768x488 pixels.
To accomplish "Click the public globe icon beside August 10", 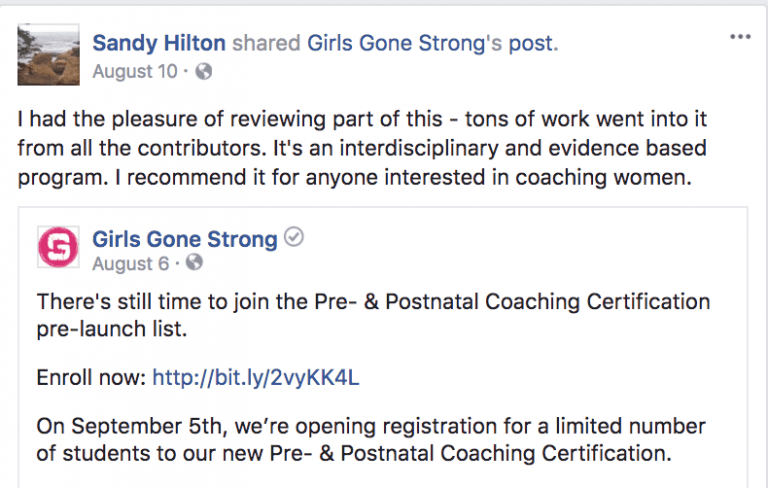I will [x=204, y=72].
